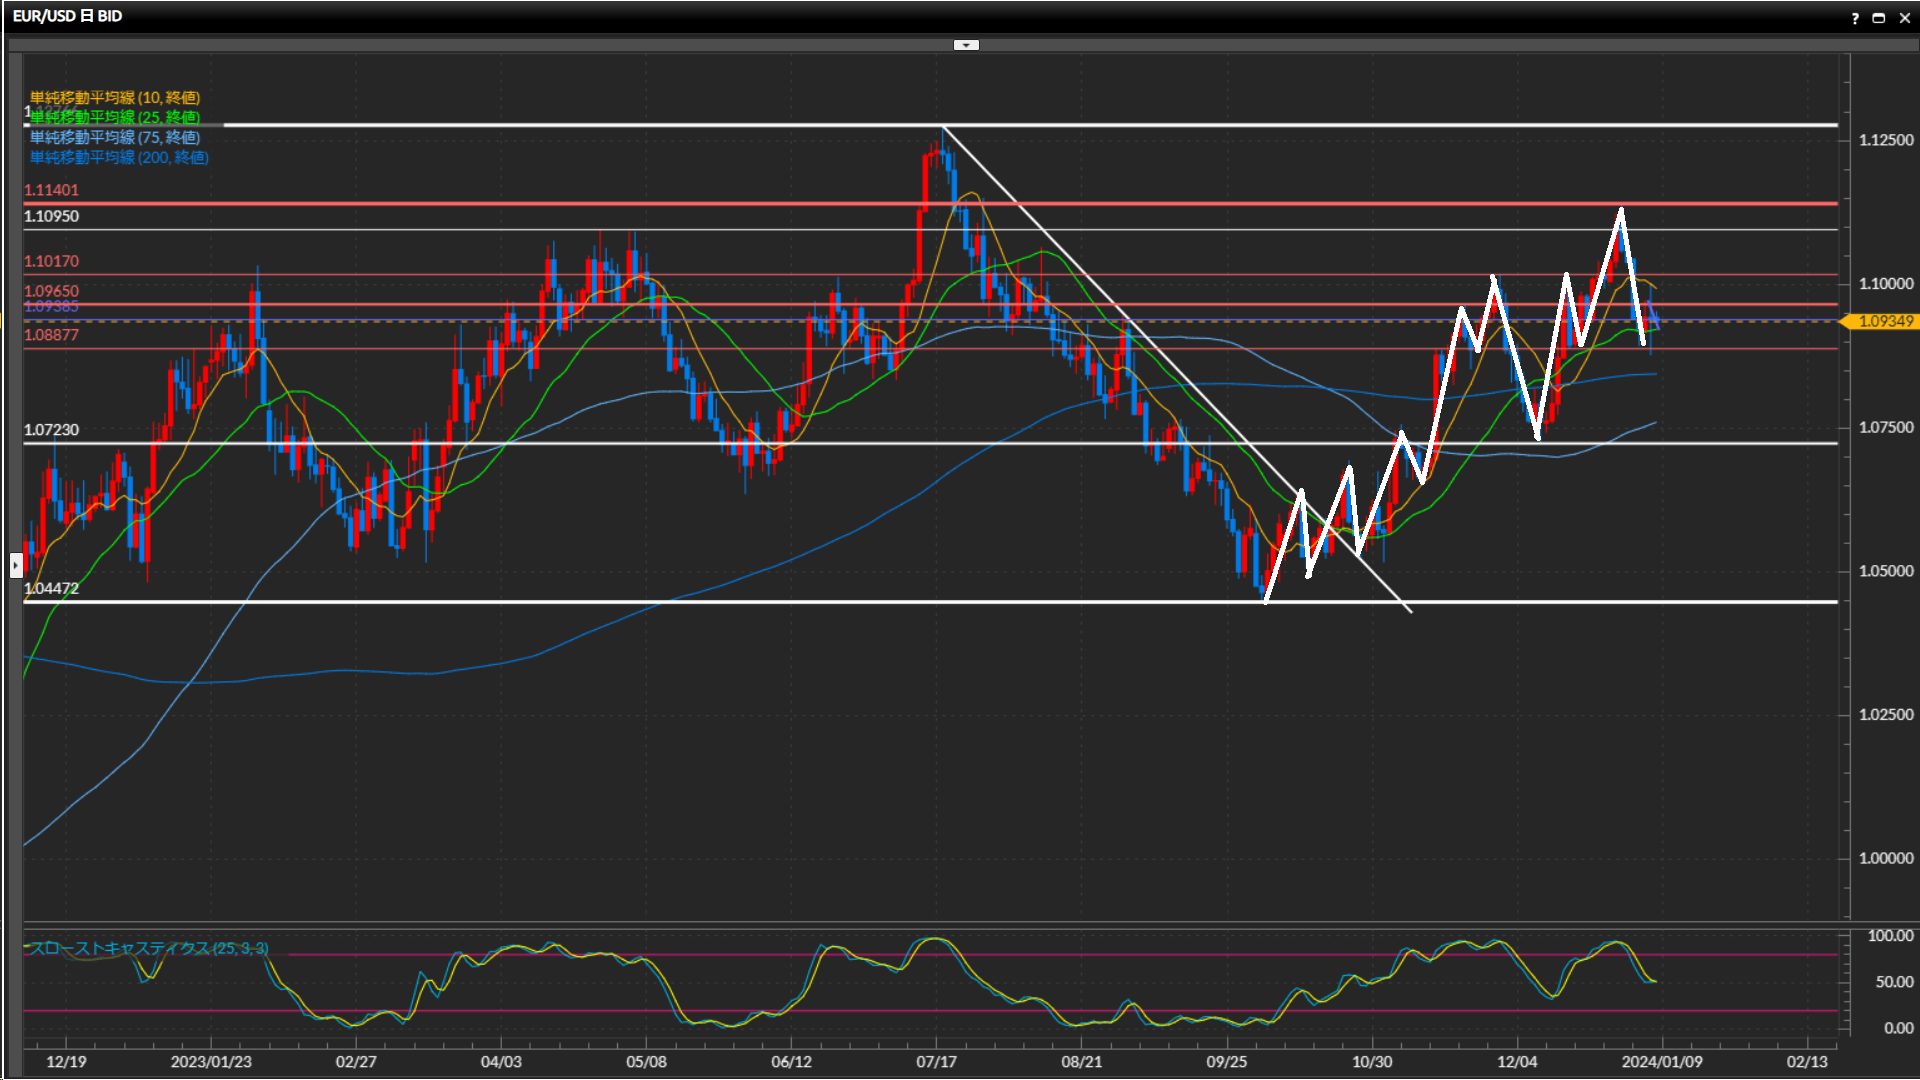The width and height of the screenshot is (1920, 1080).
Task: Select the 200-period blue moving average label
Action: point(118,157)
